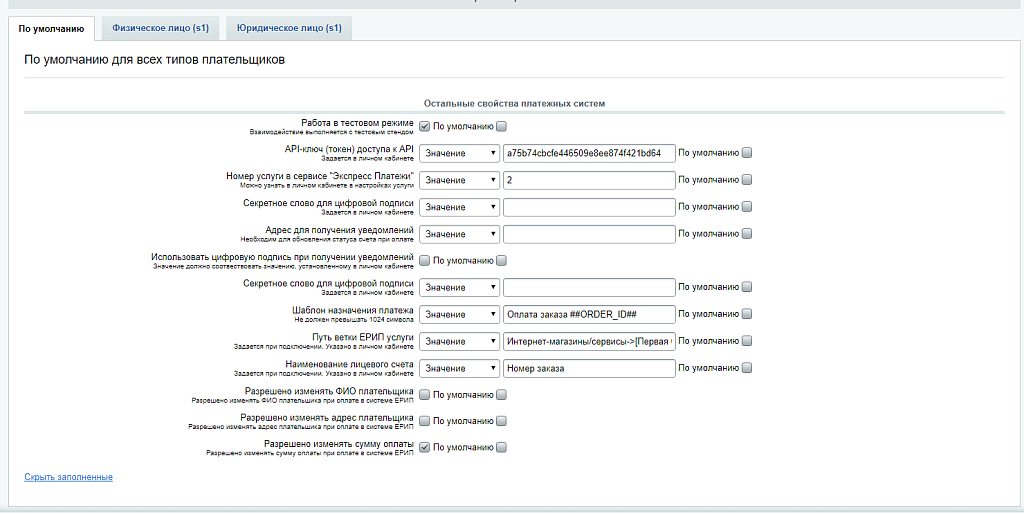Click the Скрыть заполненные link
This screenshot has height=514, width=1024.
coord(68,477)
